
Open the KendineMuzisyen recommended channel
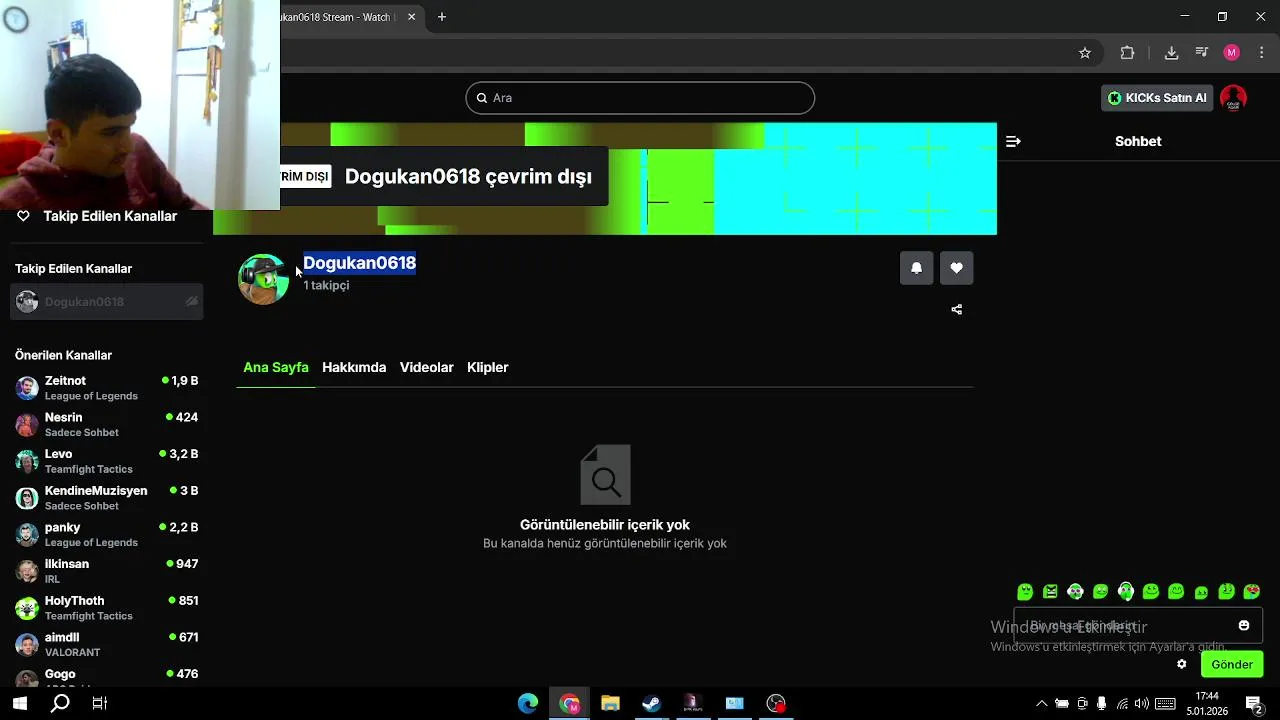point(107,498)
